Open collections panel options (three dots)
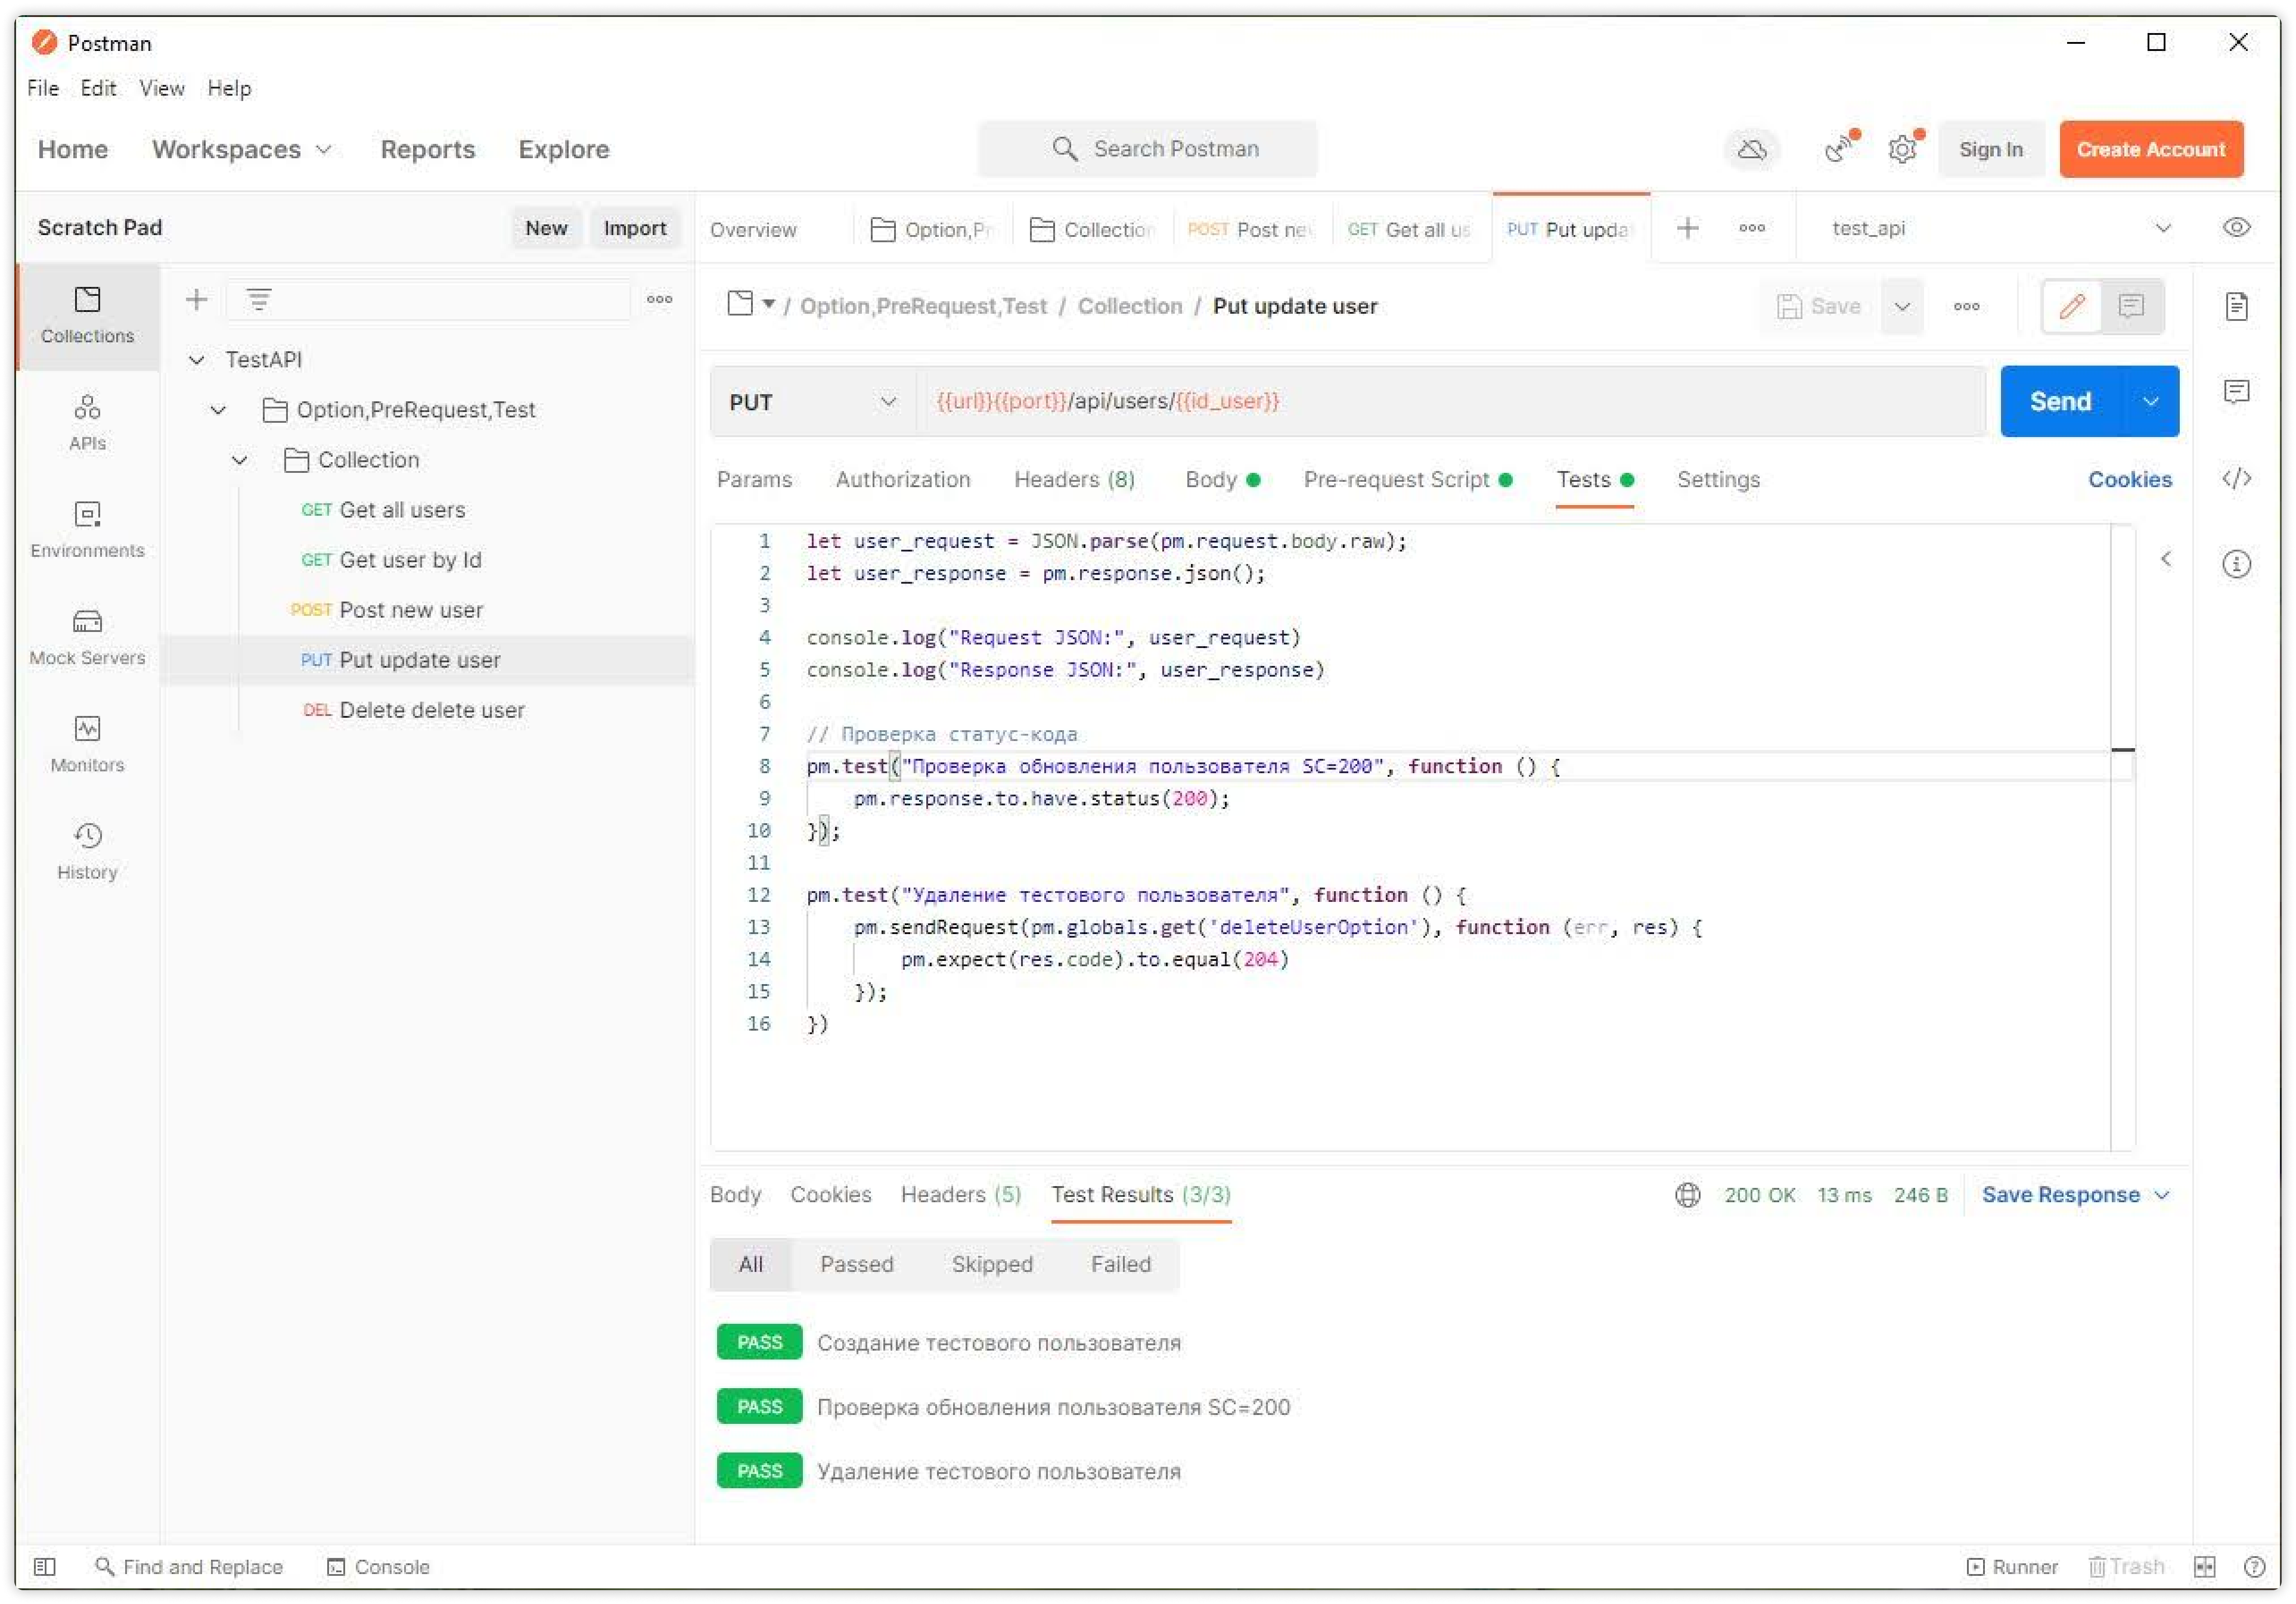This screenshot has width=2296, height=1604. tap(659, 299)
